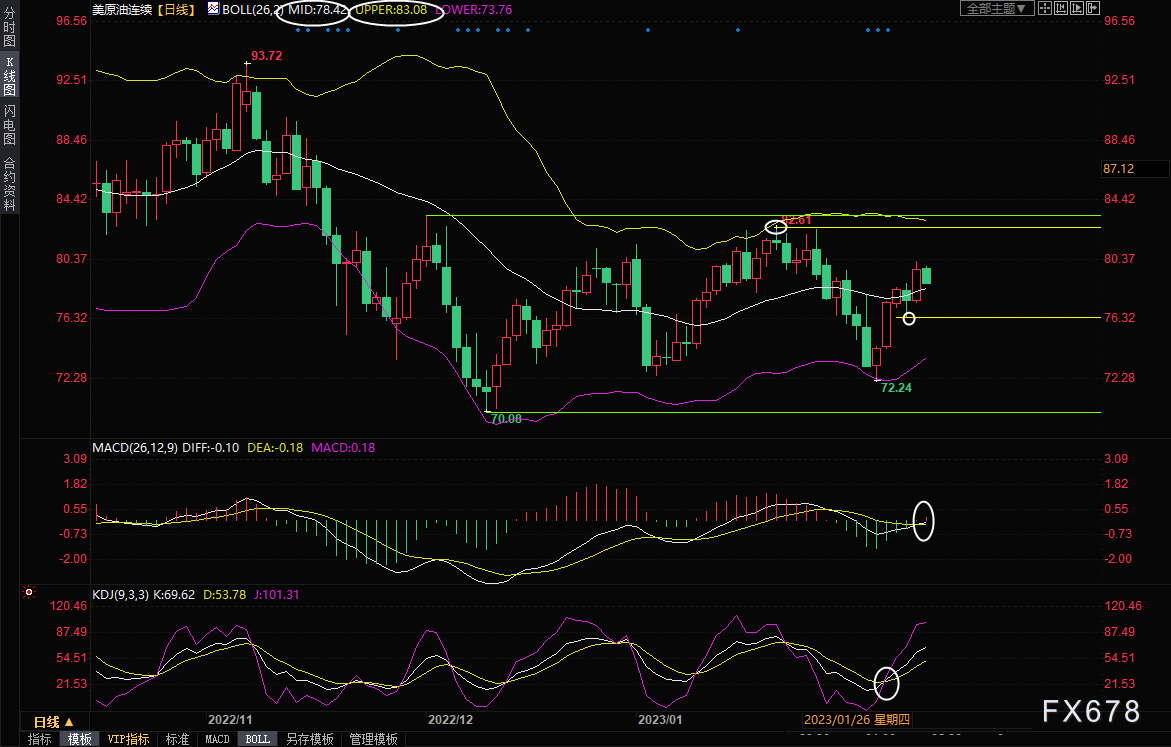Select the 模板 bottom tab
Screen dimensions: 1171x747
click(79, 739)
